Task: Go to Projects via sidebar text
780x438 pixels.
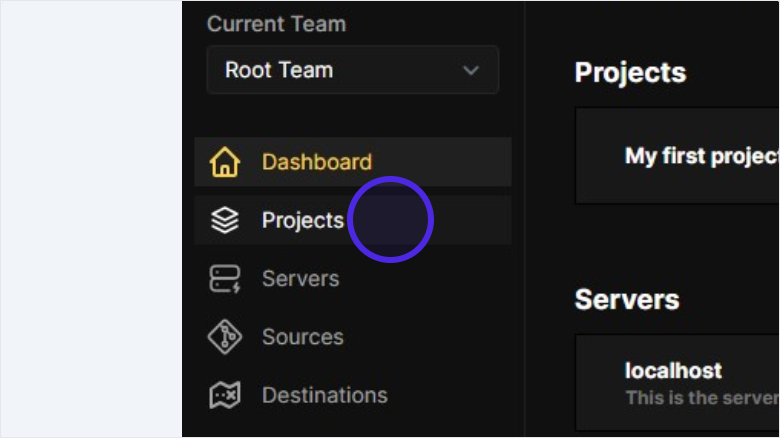Action: click(302, 220)
